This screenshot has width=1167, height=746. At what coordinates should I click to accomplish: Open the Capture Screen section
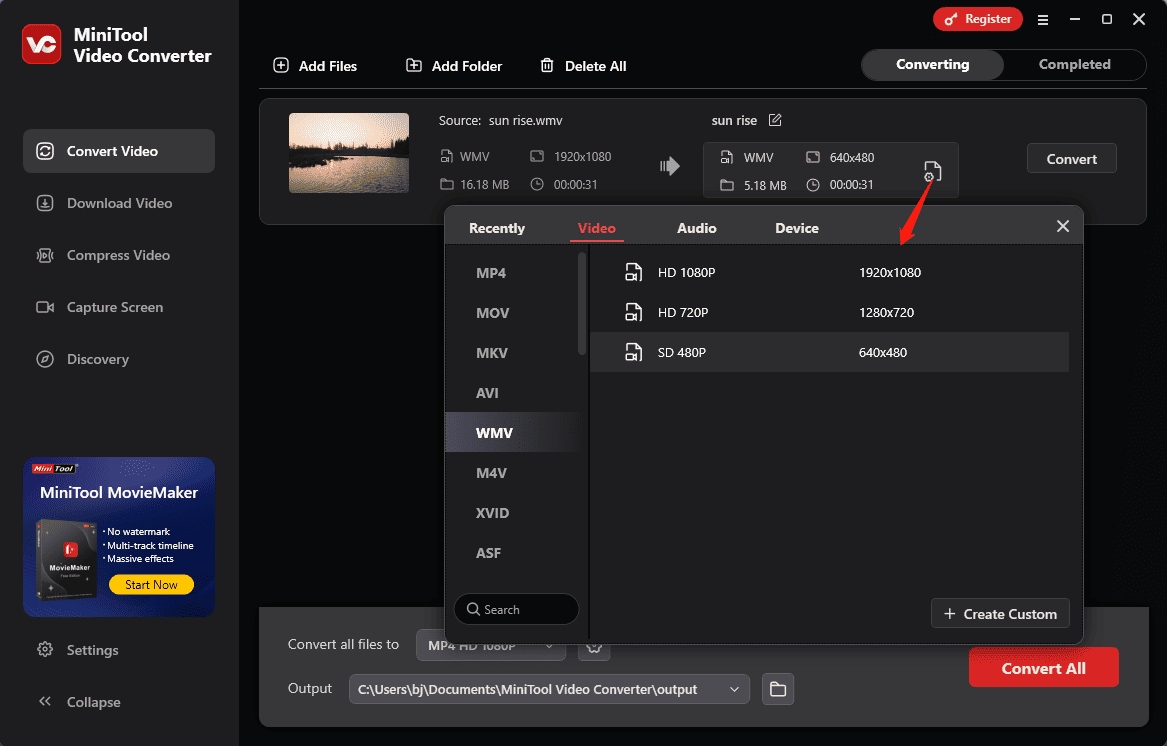click(x=119, y=307)
